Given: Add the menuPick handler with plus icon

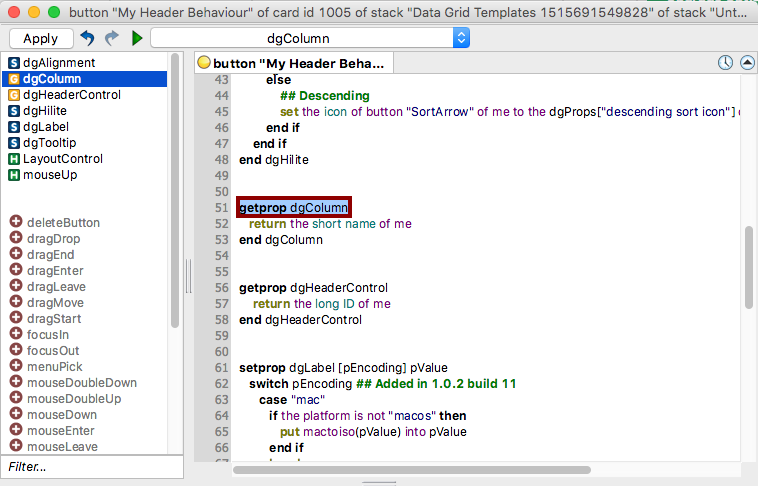Looking at the screenshot, I should point(16,365).
